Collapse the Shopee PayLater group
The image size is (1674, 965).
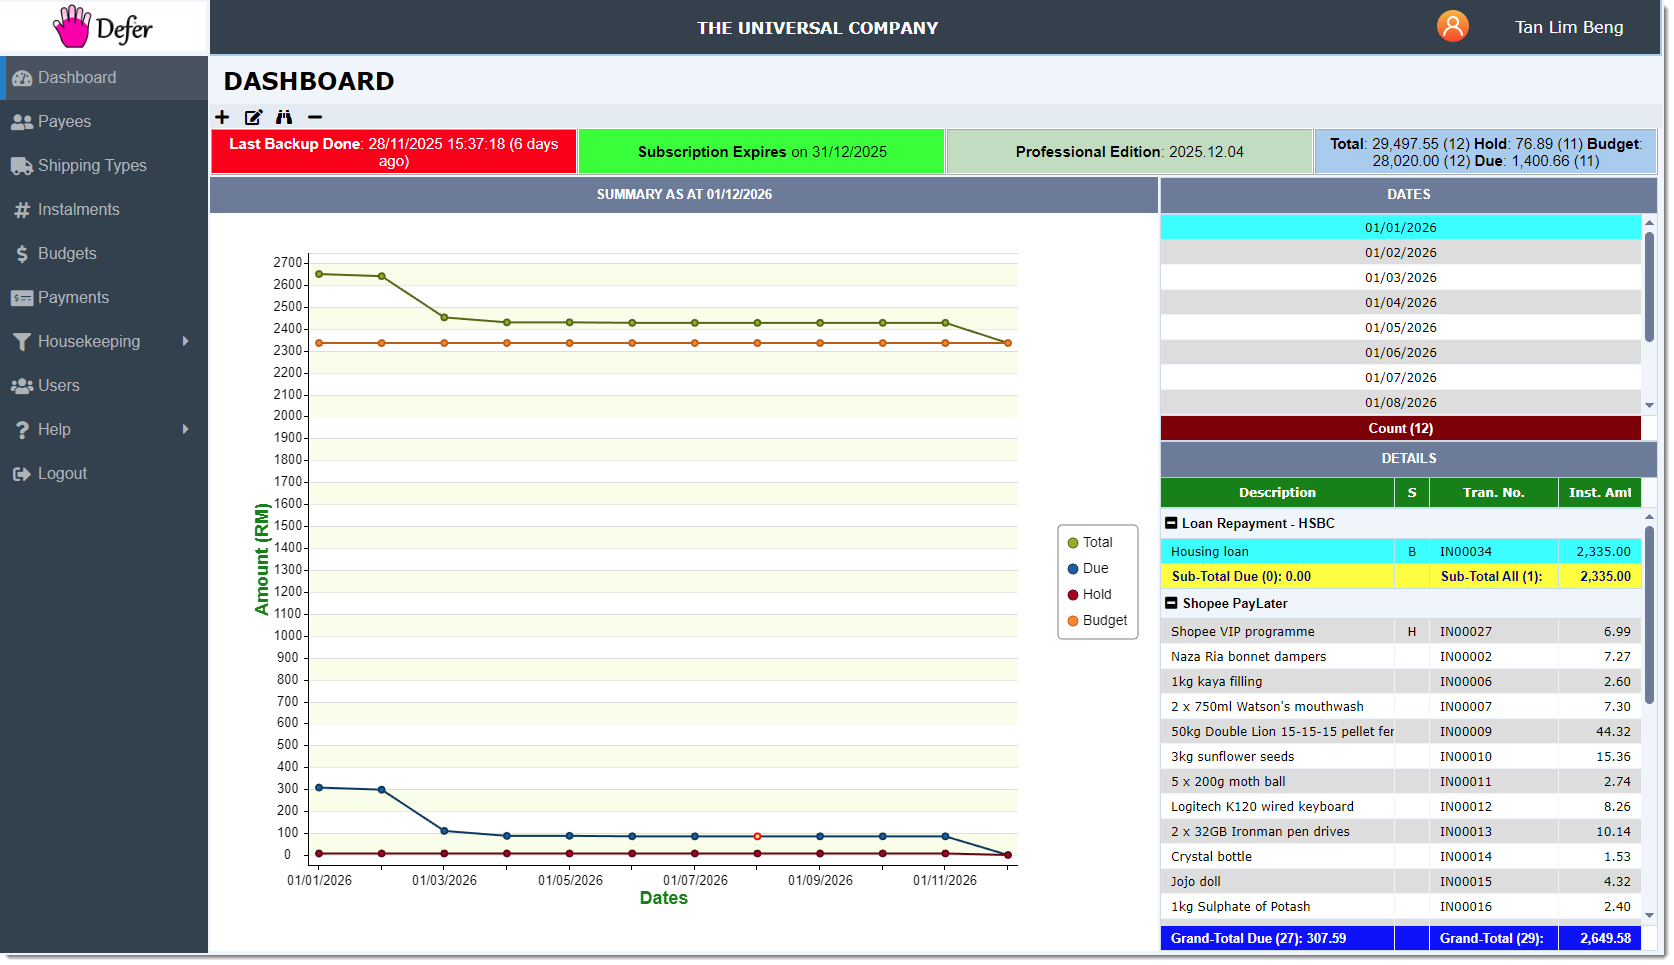coord(1171,603)
